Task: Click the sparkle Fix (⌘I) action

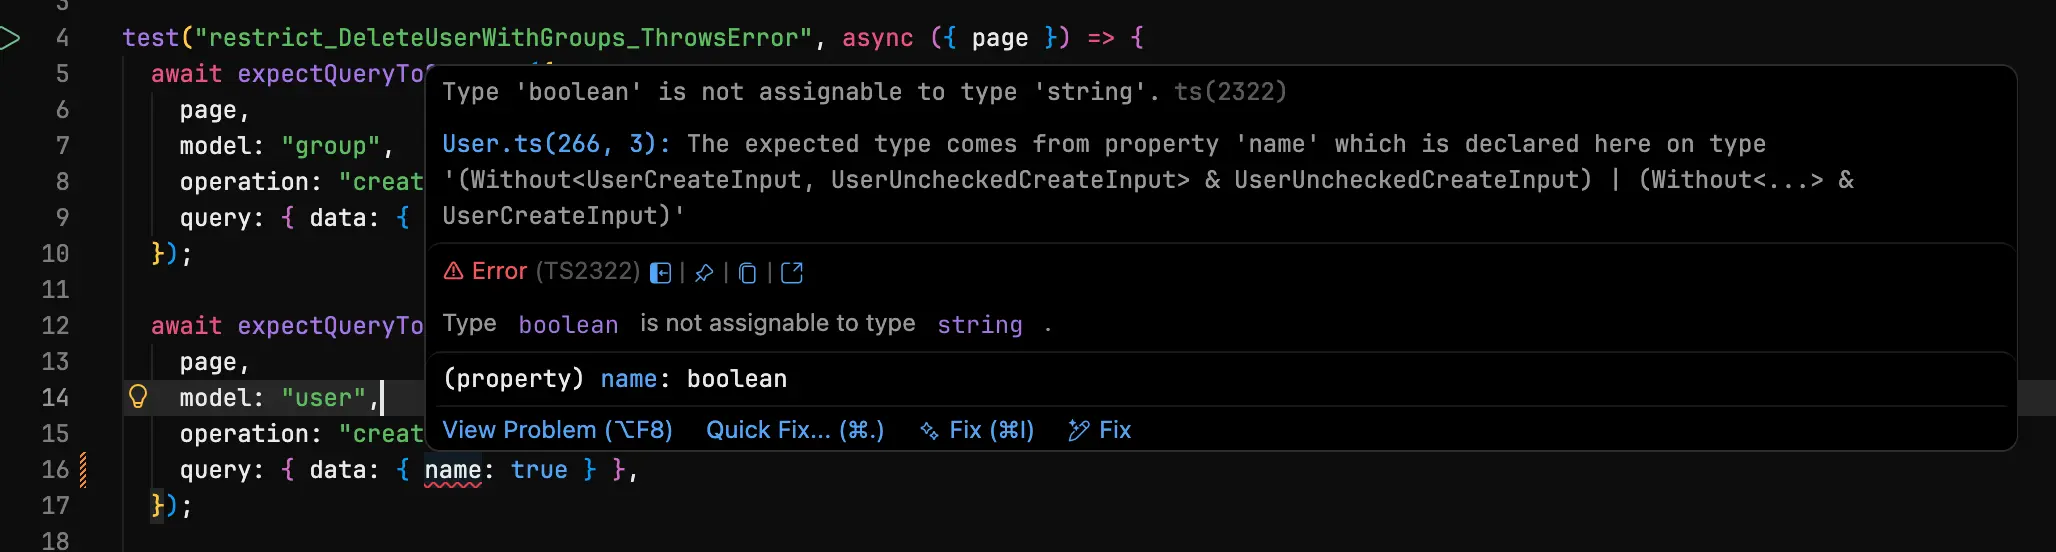Action: click(977, 430)
